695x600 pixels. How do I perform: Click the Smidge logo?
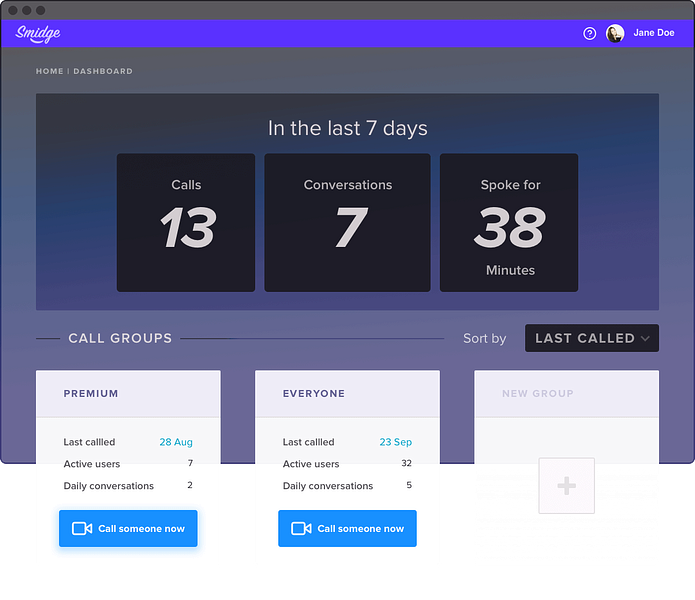[38, 34]
